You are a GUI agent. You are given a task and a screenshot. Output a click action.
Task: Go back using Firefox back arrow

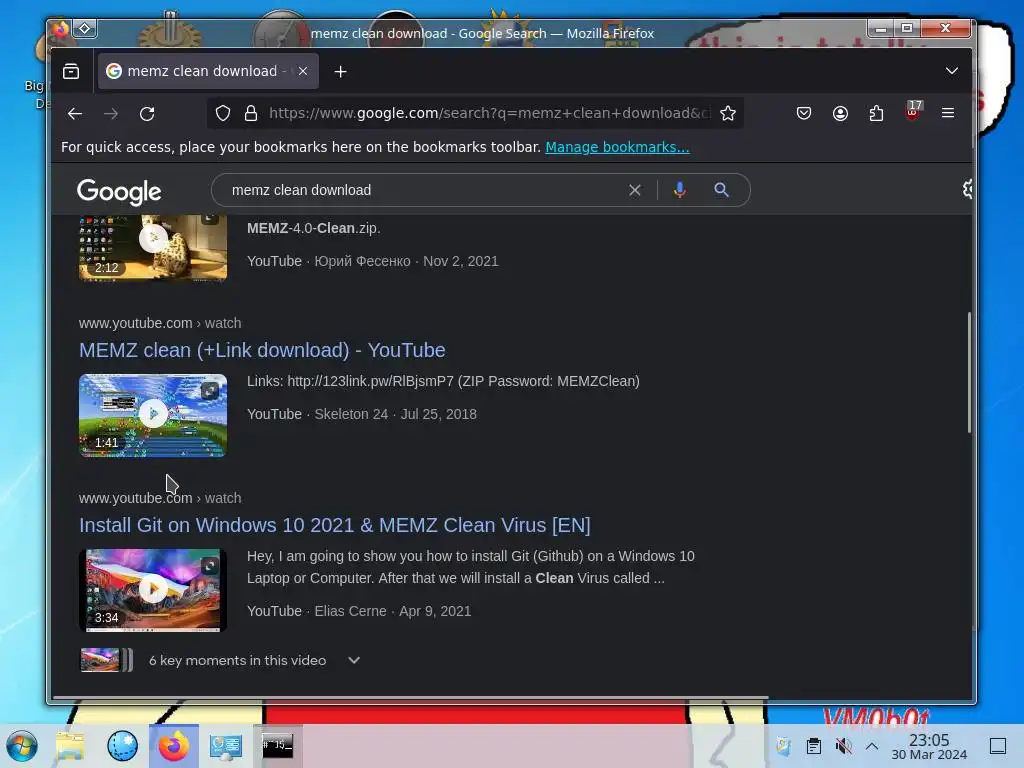[x=75, y=114]
